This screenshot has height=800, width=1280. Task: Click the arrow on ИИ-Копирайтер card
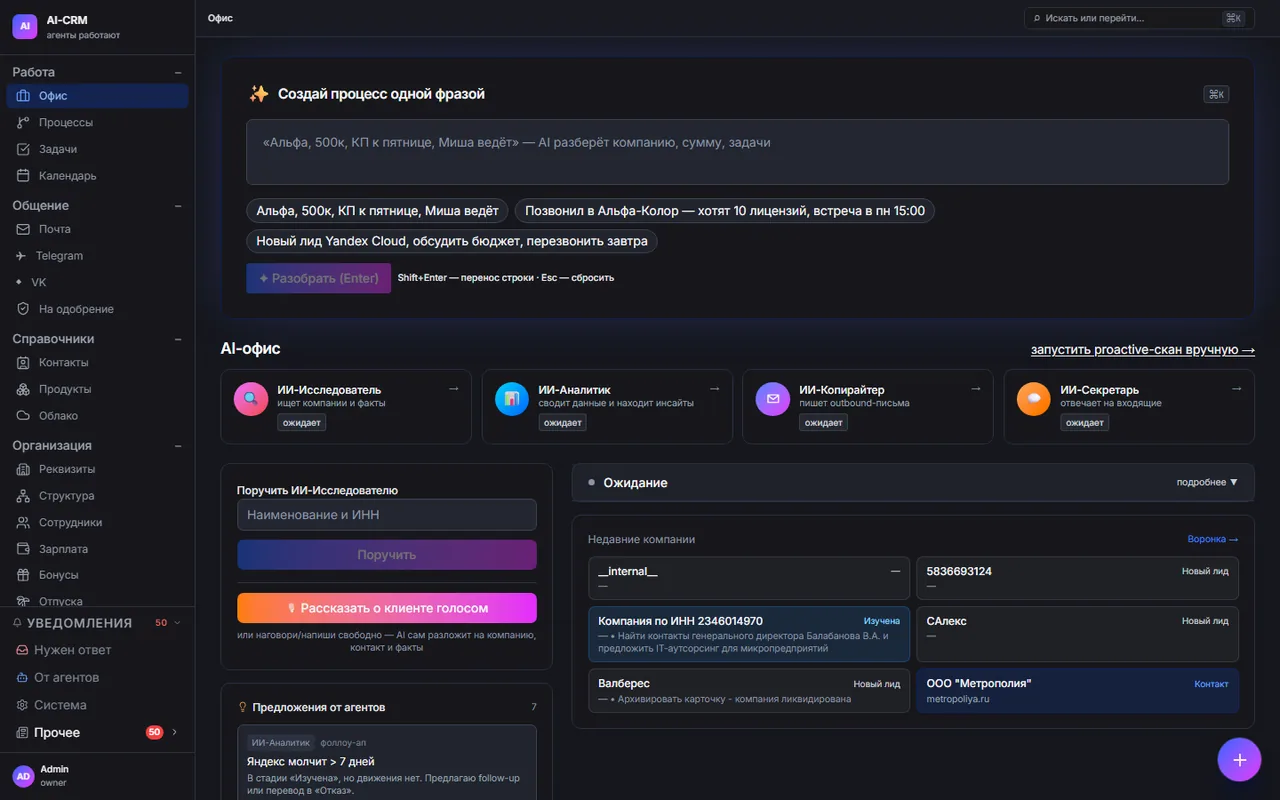[x=975, y=389]
